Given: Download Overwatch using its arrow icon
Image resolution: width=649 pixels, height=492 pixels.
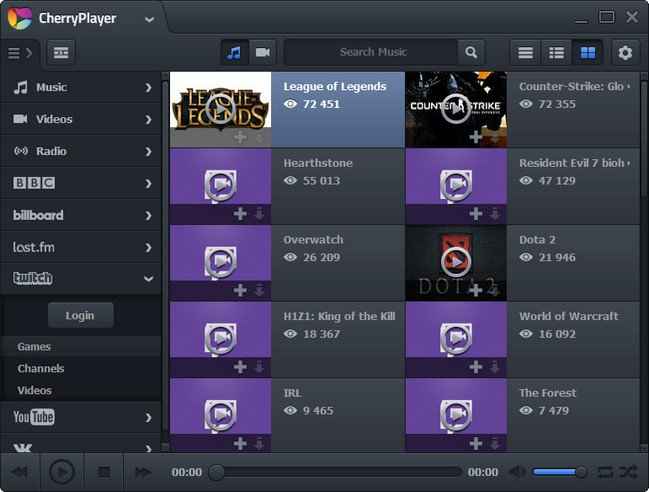Looking at the screenshot, I should point(259,290).
